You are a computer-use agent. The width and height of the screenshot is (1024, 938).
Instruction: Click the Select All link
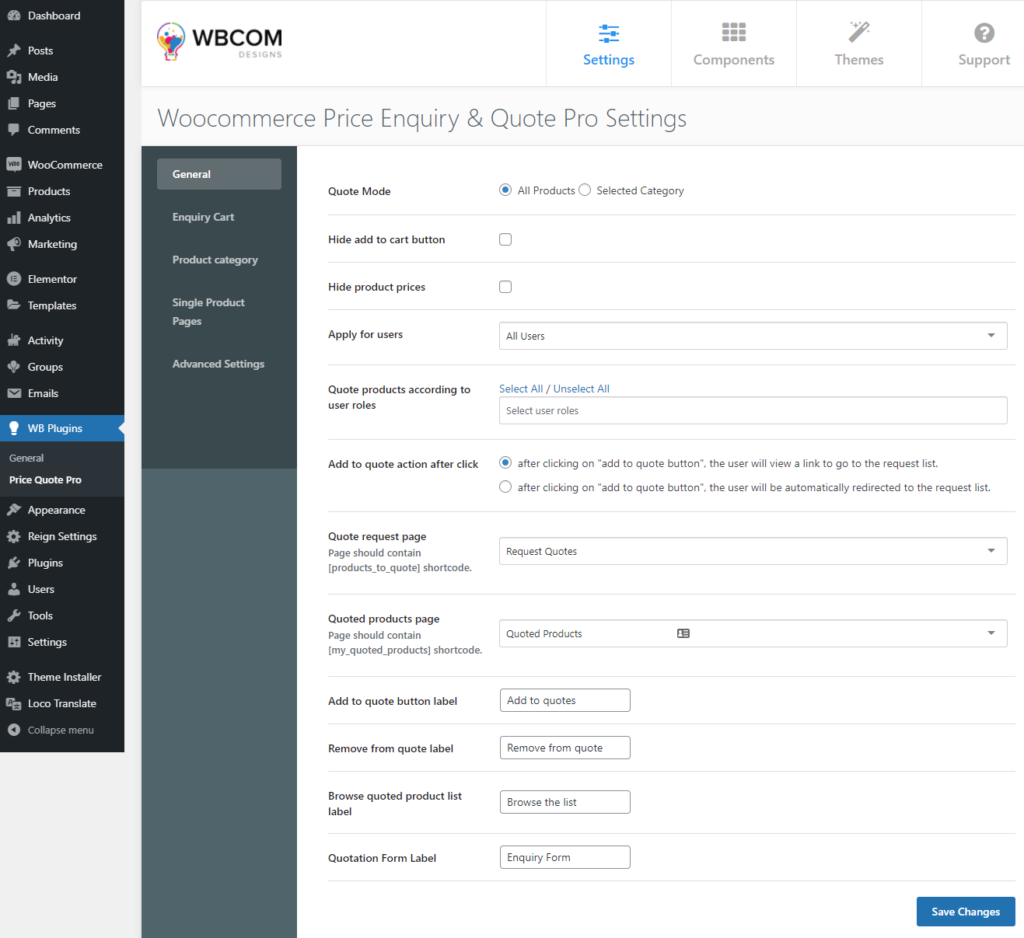click(520, 389)
